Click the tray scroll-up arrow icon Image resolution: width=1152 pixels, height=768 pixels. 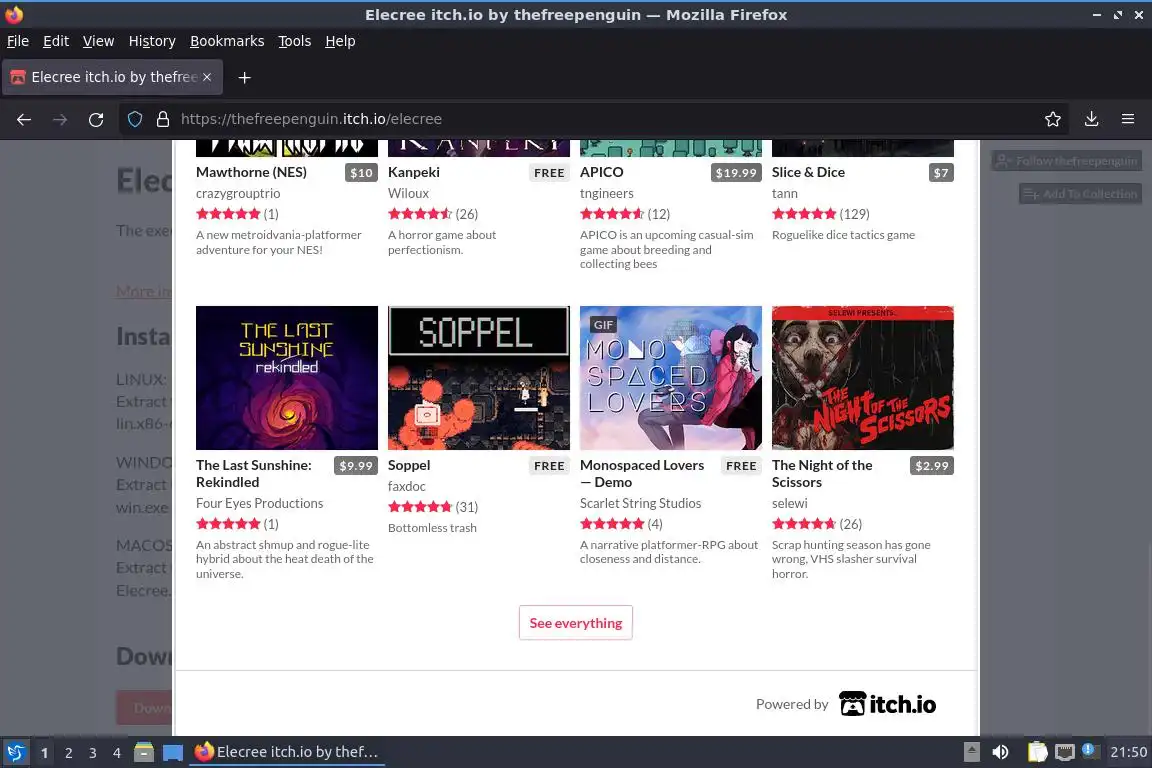tap(971, 752)
